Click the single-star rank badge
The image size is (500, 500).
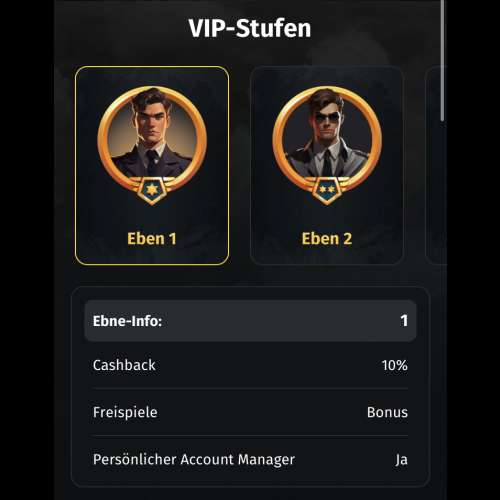coord(152,190)
